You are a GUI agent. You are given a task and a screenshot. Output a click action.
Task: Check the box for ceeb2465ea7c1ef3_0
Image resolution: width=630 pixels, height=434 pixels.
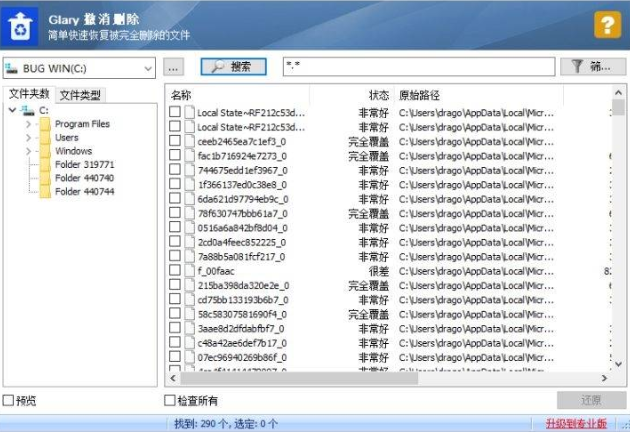coord(175,141)
